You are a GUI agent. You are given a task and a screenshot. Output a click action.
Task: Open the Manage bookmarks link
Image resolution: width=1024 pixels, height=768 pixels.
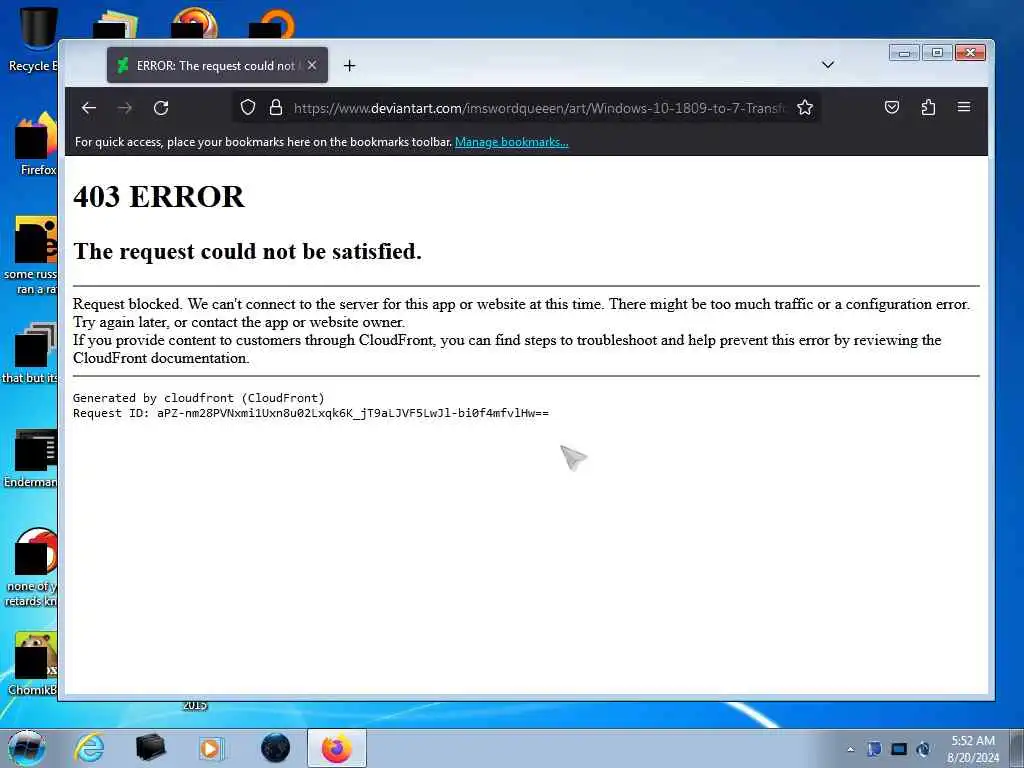pyautogui.click(x=511, y=142)
